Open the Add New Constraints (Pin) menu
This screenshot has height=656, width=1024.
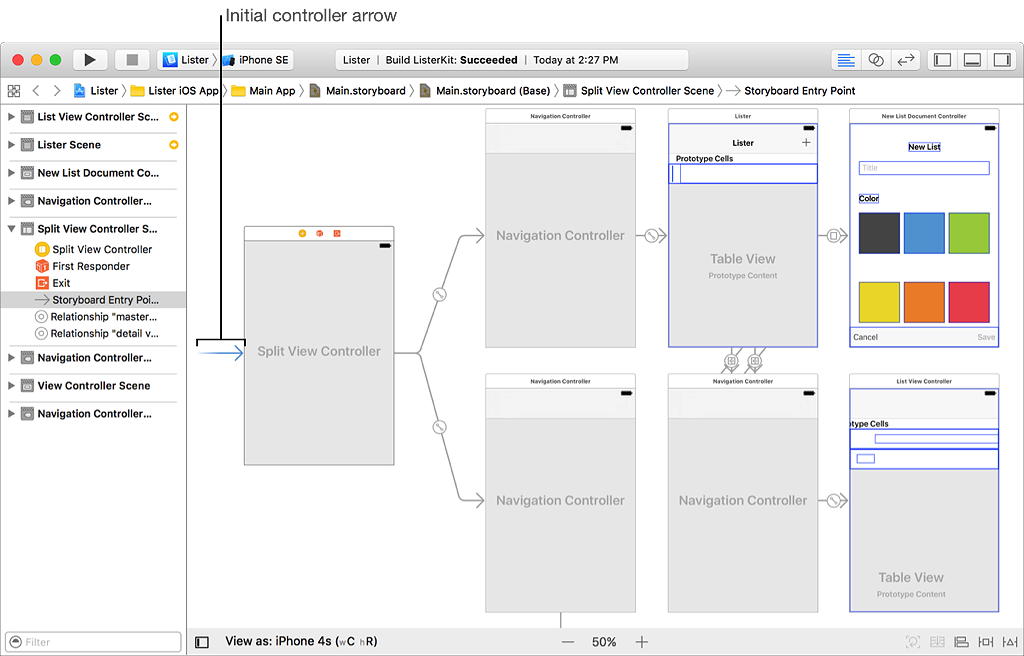985,642
